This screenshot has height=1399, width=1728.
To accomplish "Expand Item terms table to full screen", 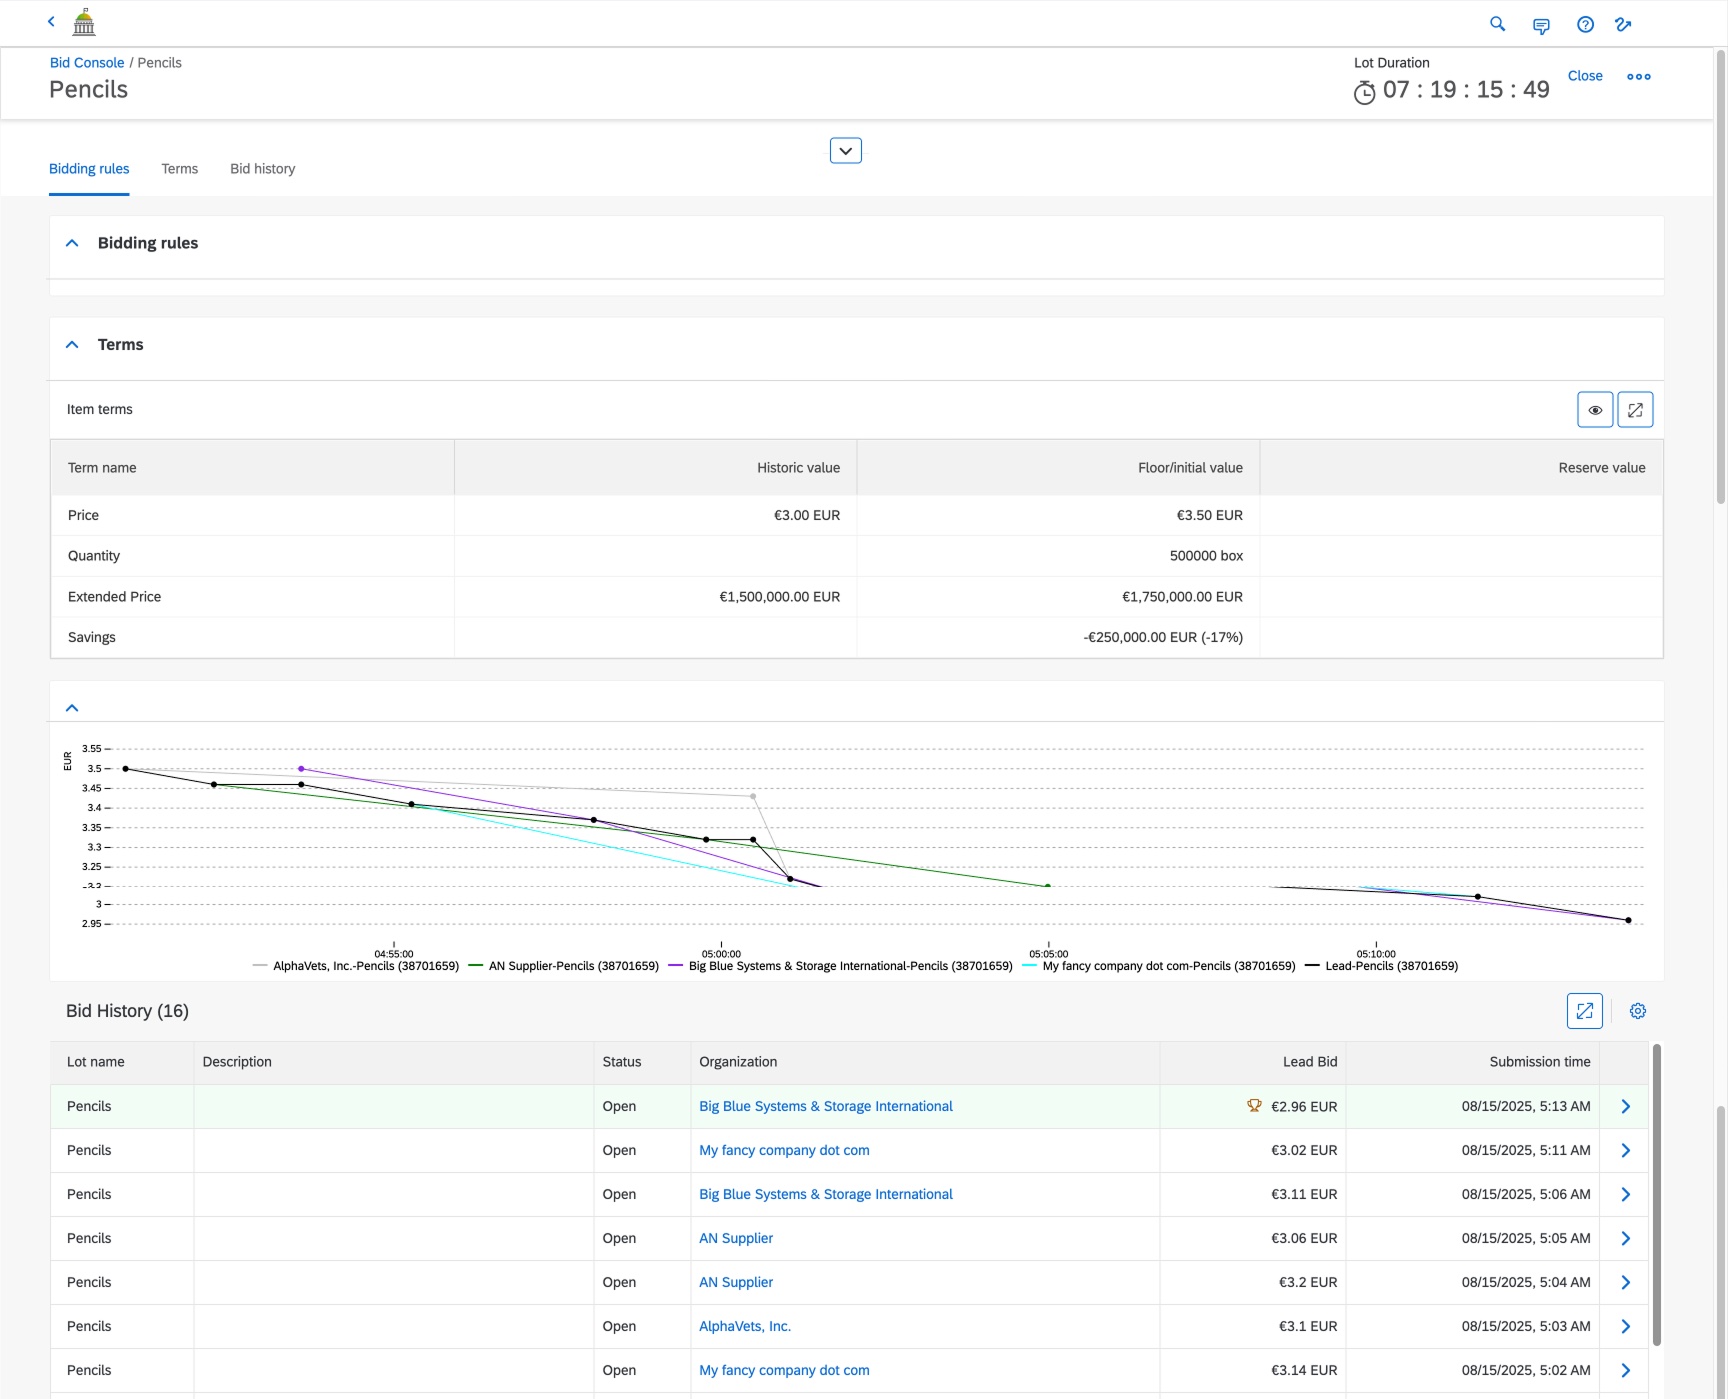I will (1635, 410).
